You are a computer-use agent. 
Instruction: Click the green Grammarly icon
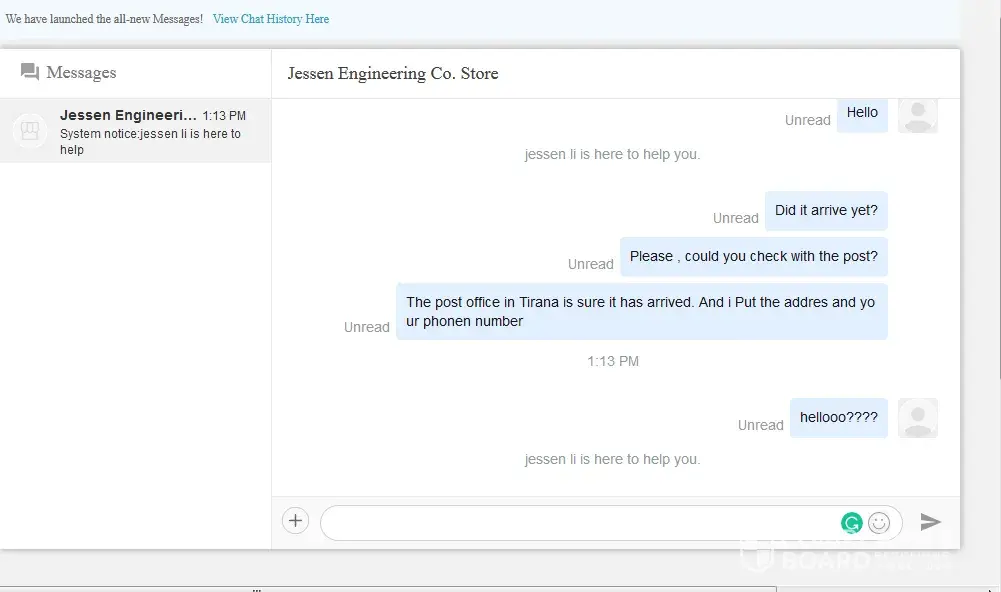(851, 522)
